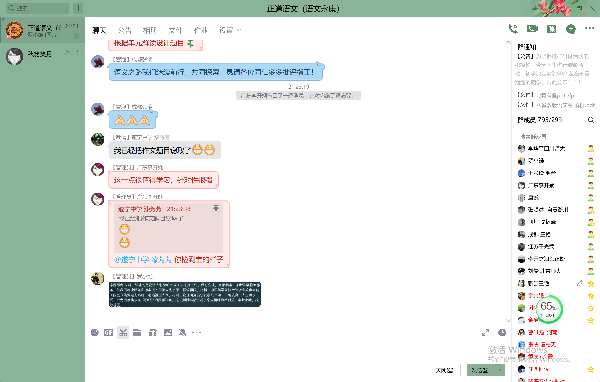
Task: Click the quoted reply box with grinning emojis
Action: pos(169,227)
